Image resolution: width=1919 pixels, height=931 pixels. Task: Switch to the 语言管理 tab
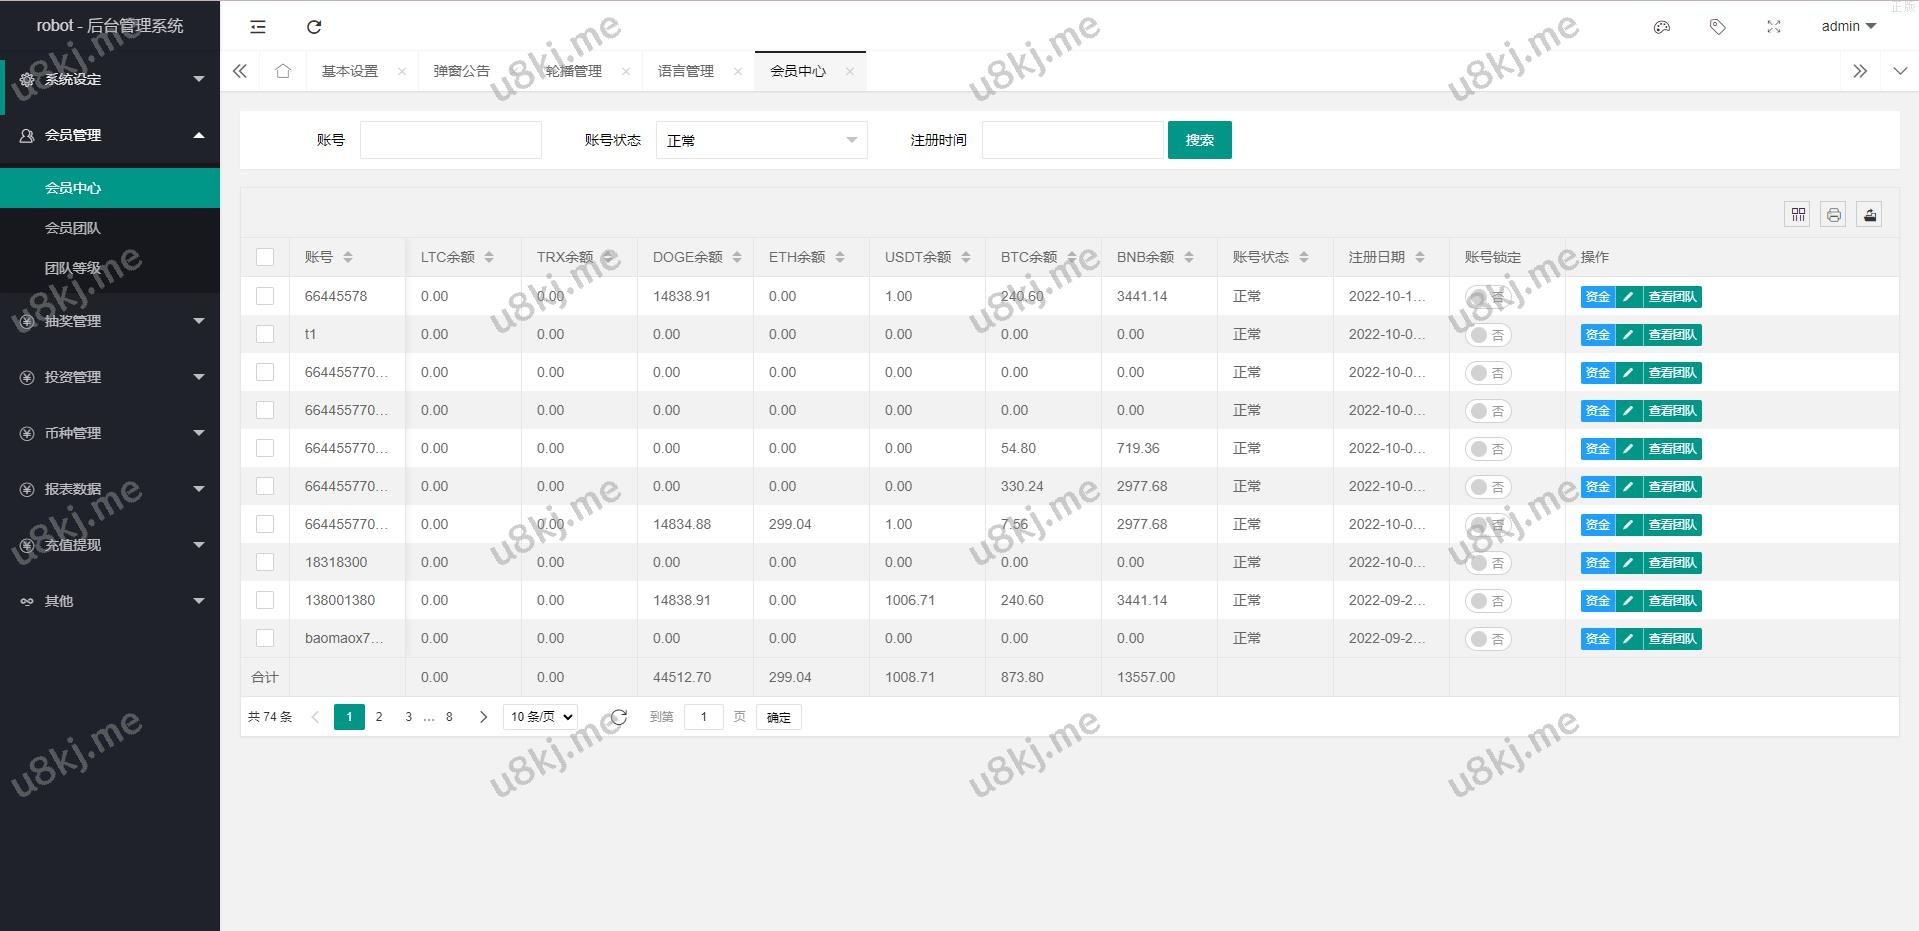click(686, 71)
